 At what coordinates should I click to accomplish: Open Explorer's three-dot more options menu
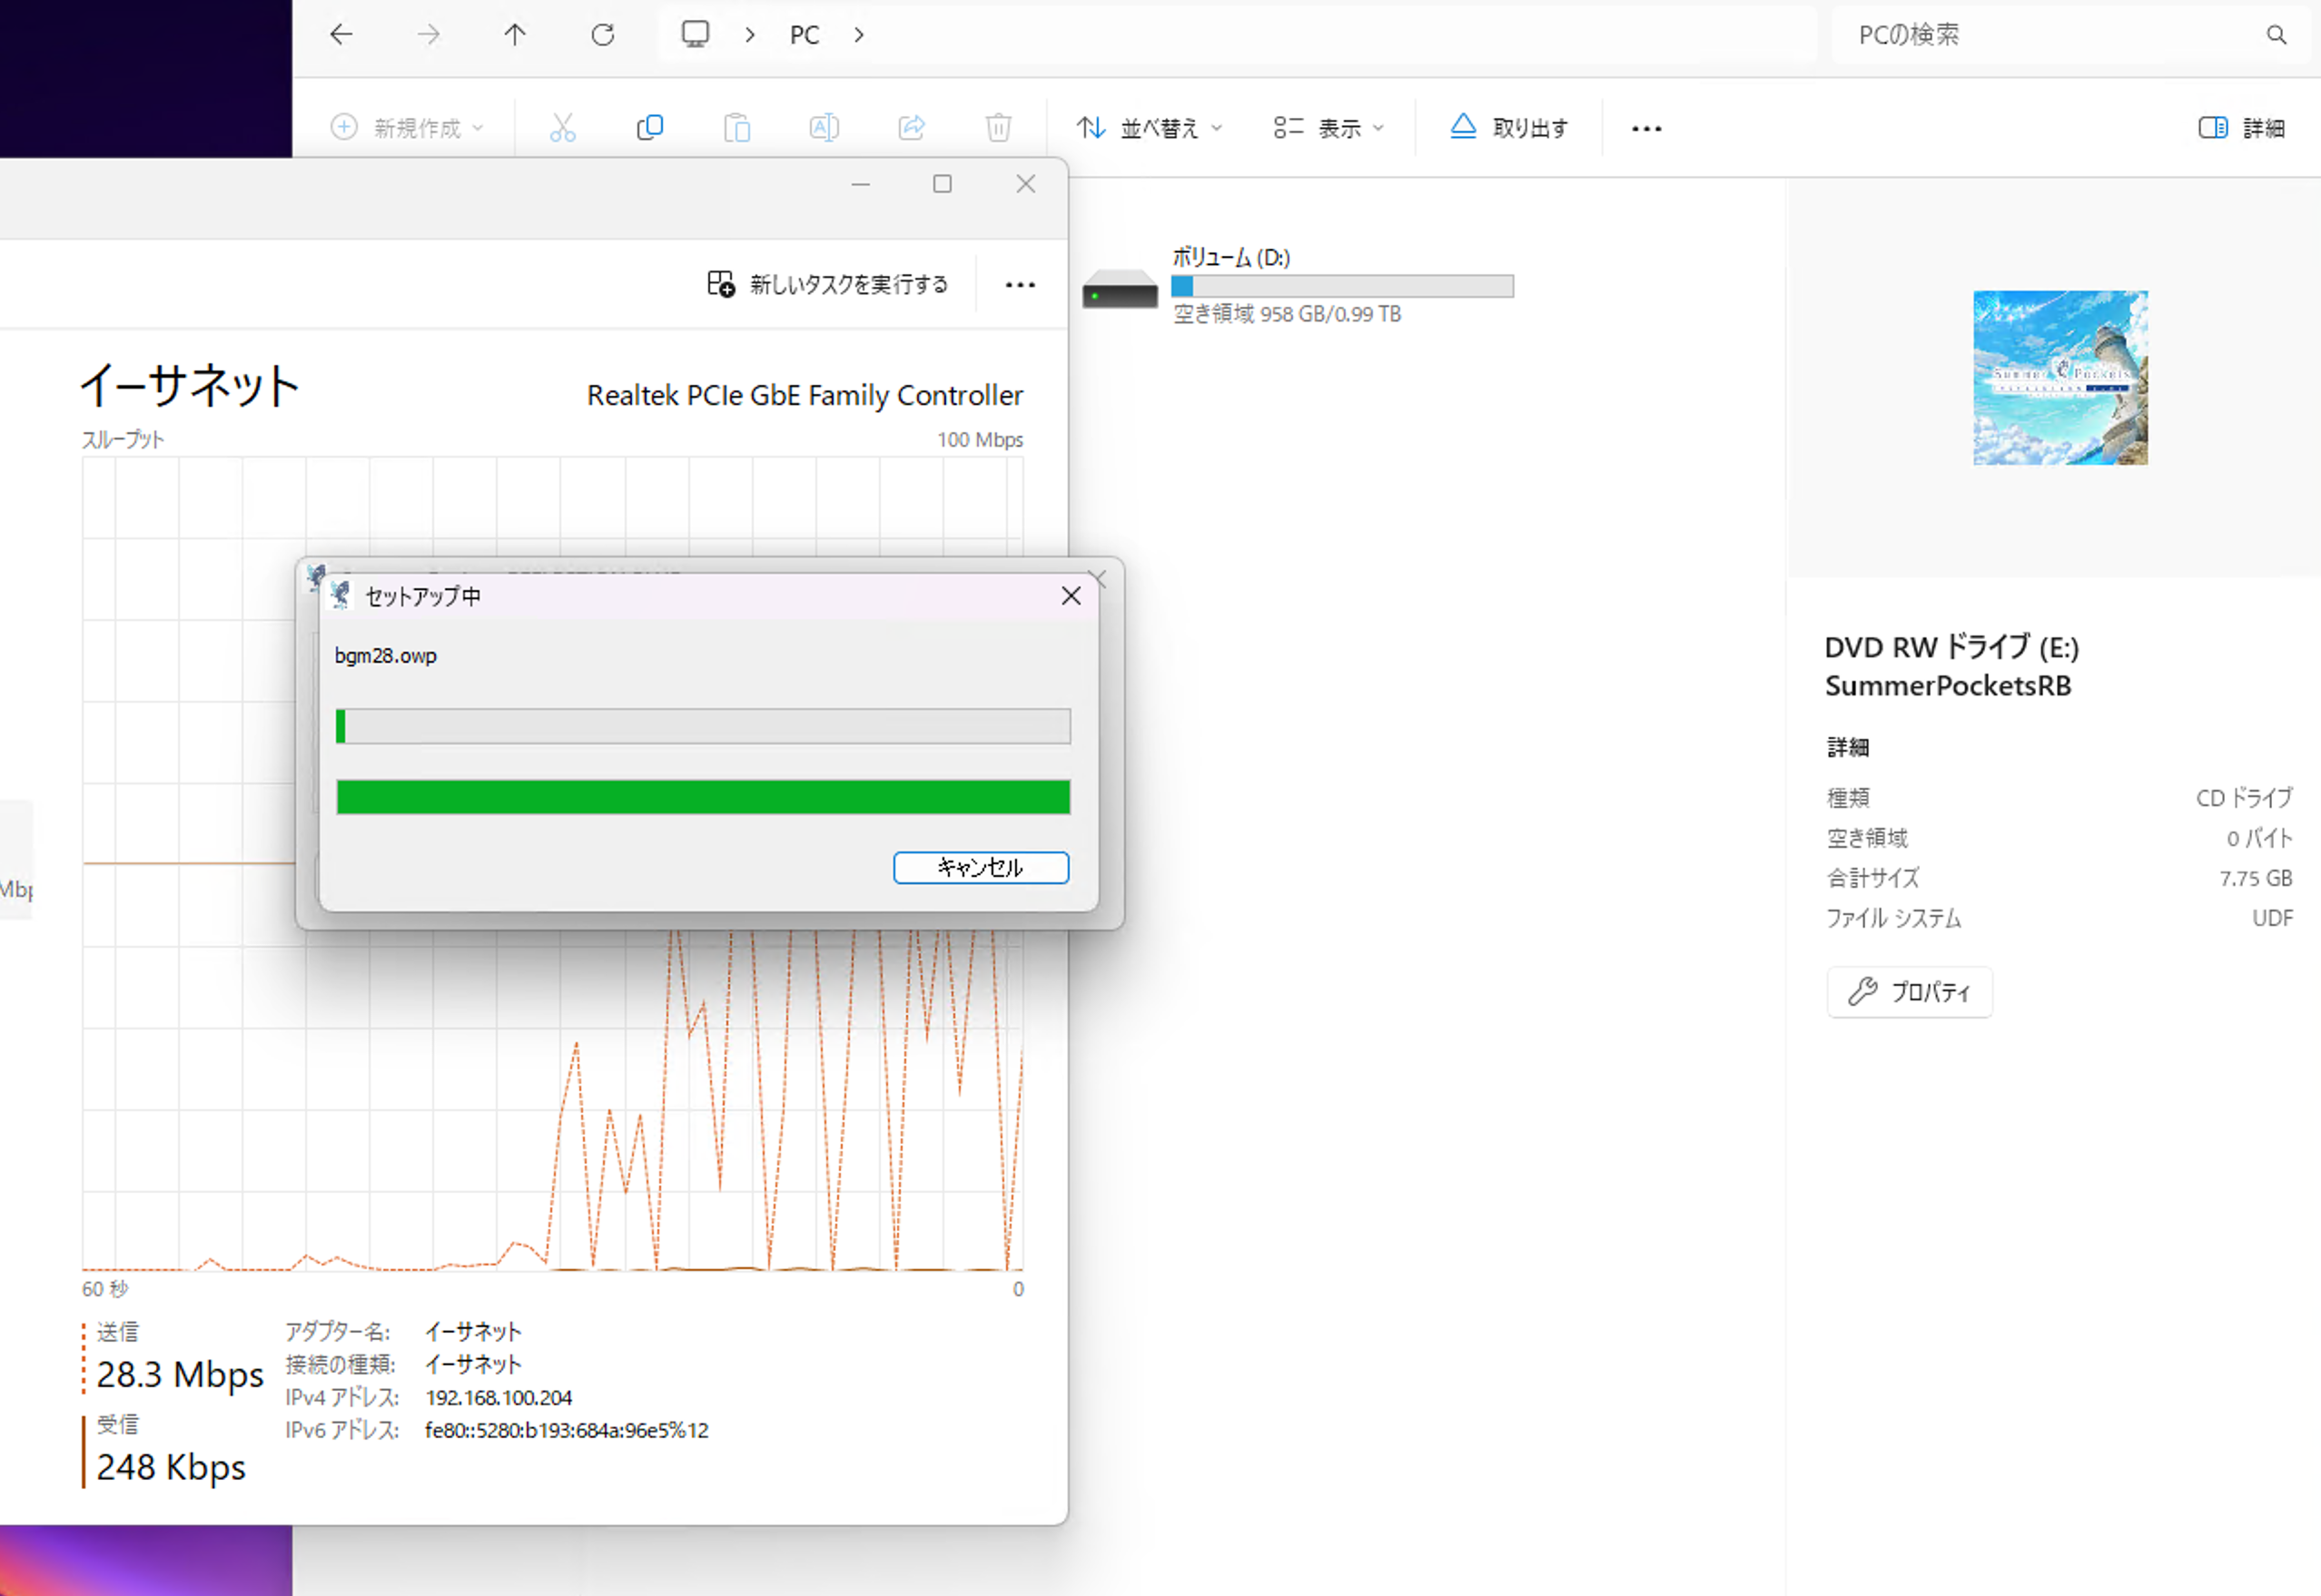(x=1646, y=128)
